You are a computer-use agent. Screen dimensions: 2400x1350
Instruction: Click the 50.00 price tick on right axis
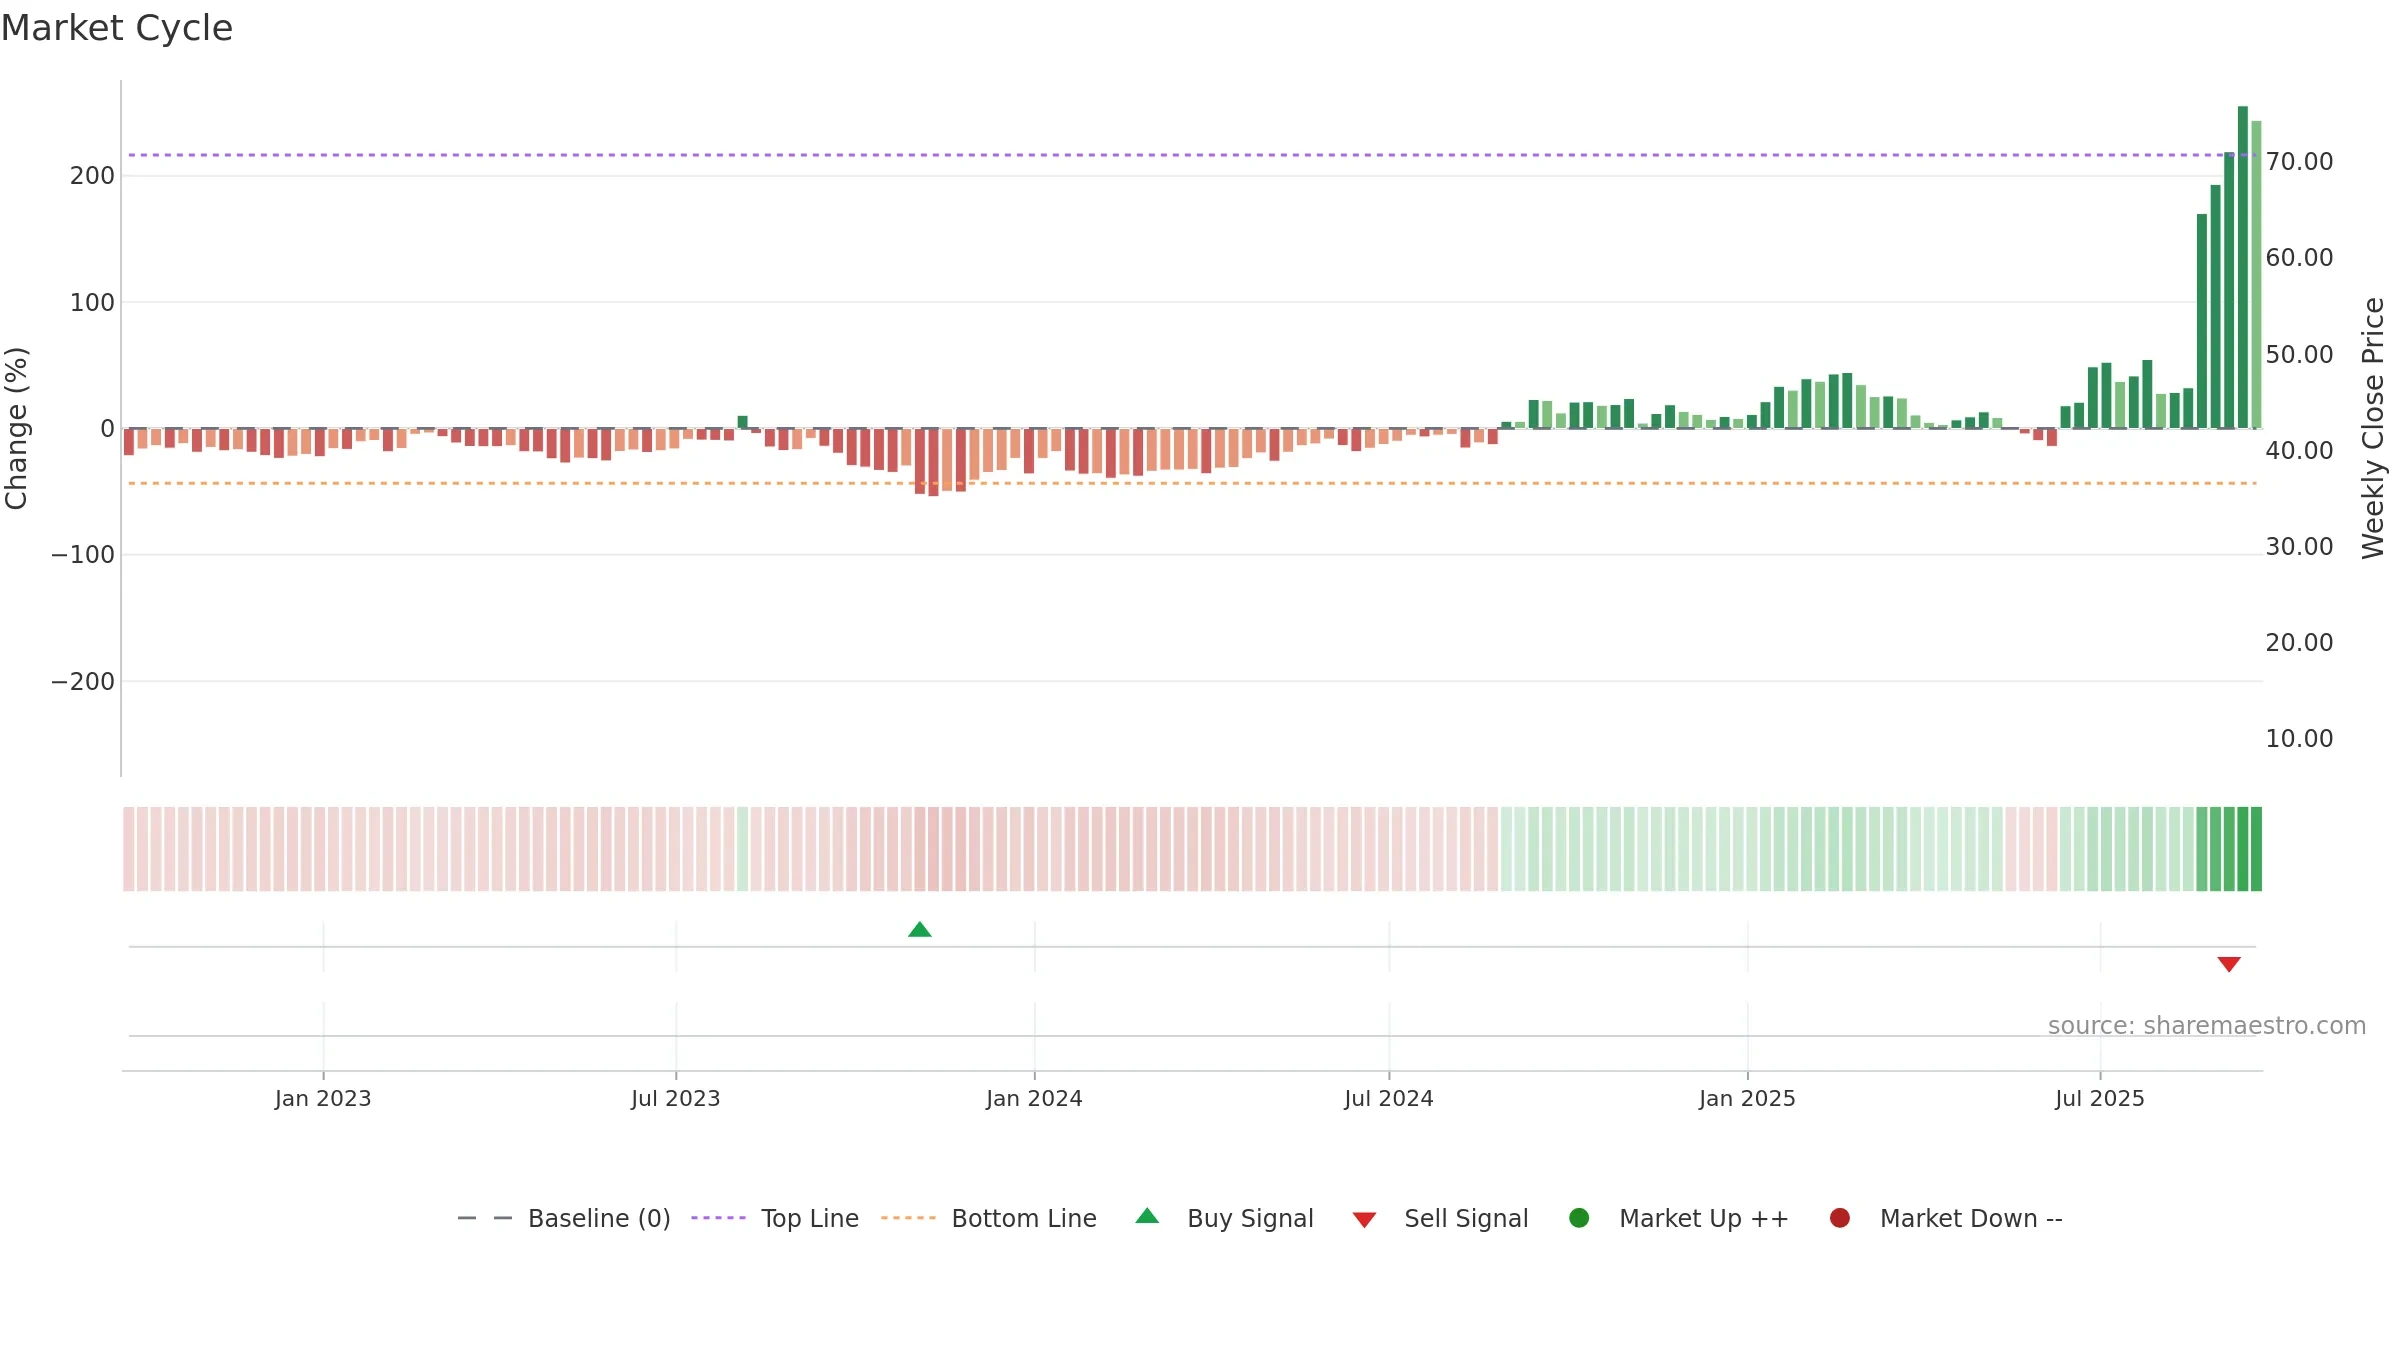pos(2299,355)
